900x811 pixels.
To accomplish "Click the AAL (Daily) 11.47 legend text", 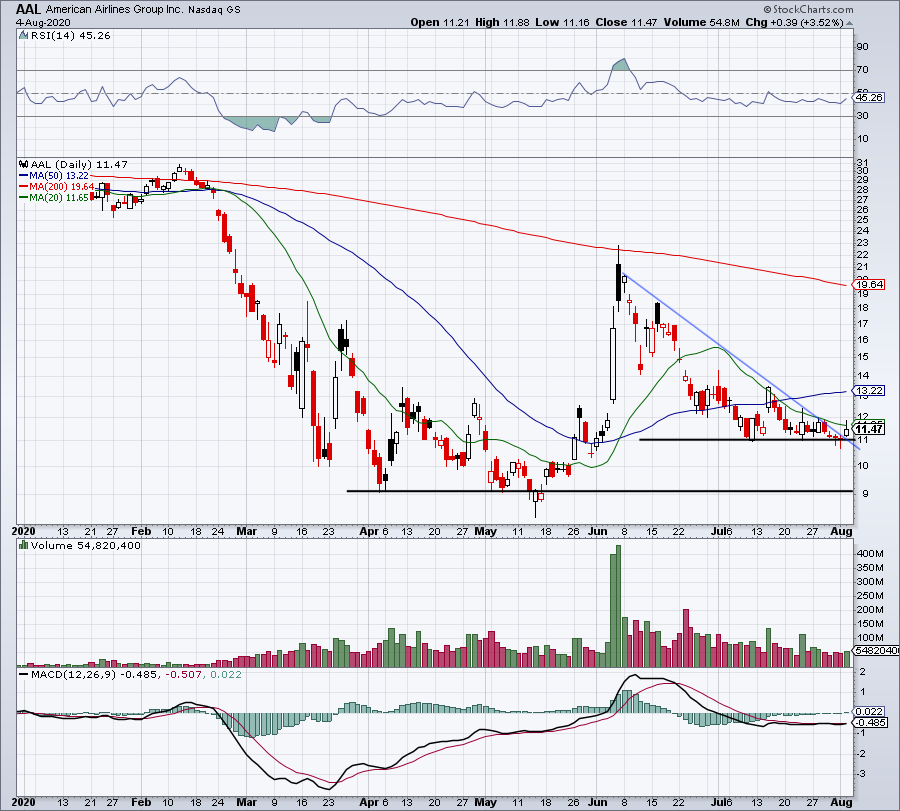I will [x=79, y=164].
